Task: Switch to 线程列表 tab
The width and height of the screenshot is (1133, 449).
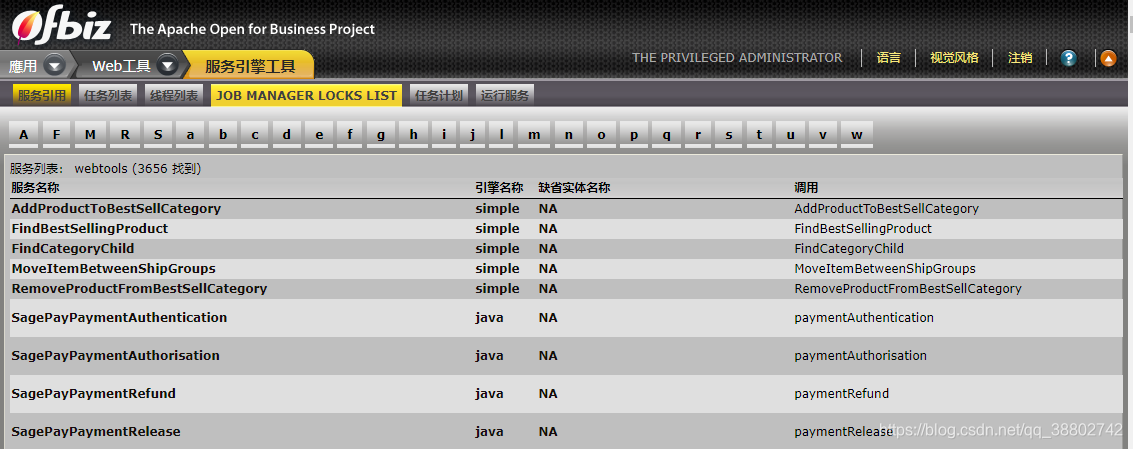Action: [x=174, y=95]
